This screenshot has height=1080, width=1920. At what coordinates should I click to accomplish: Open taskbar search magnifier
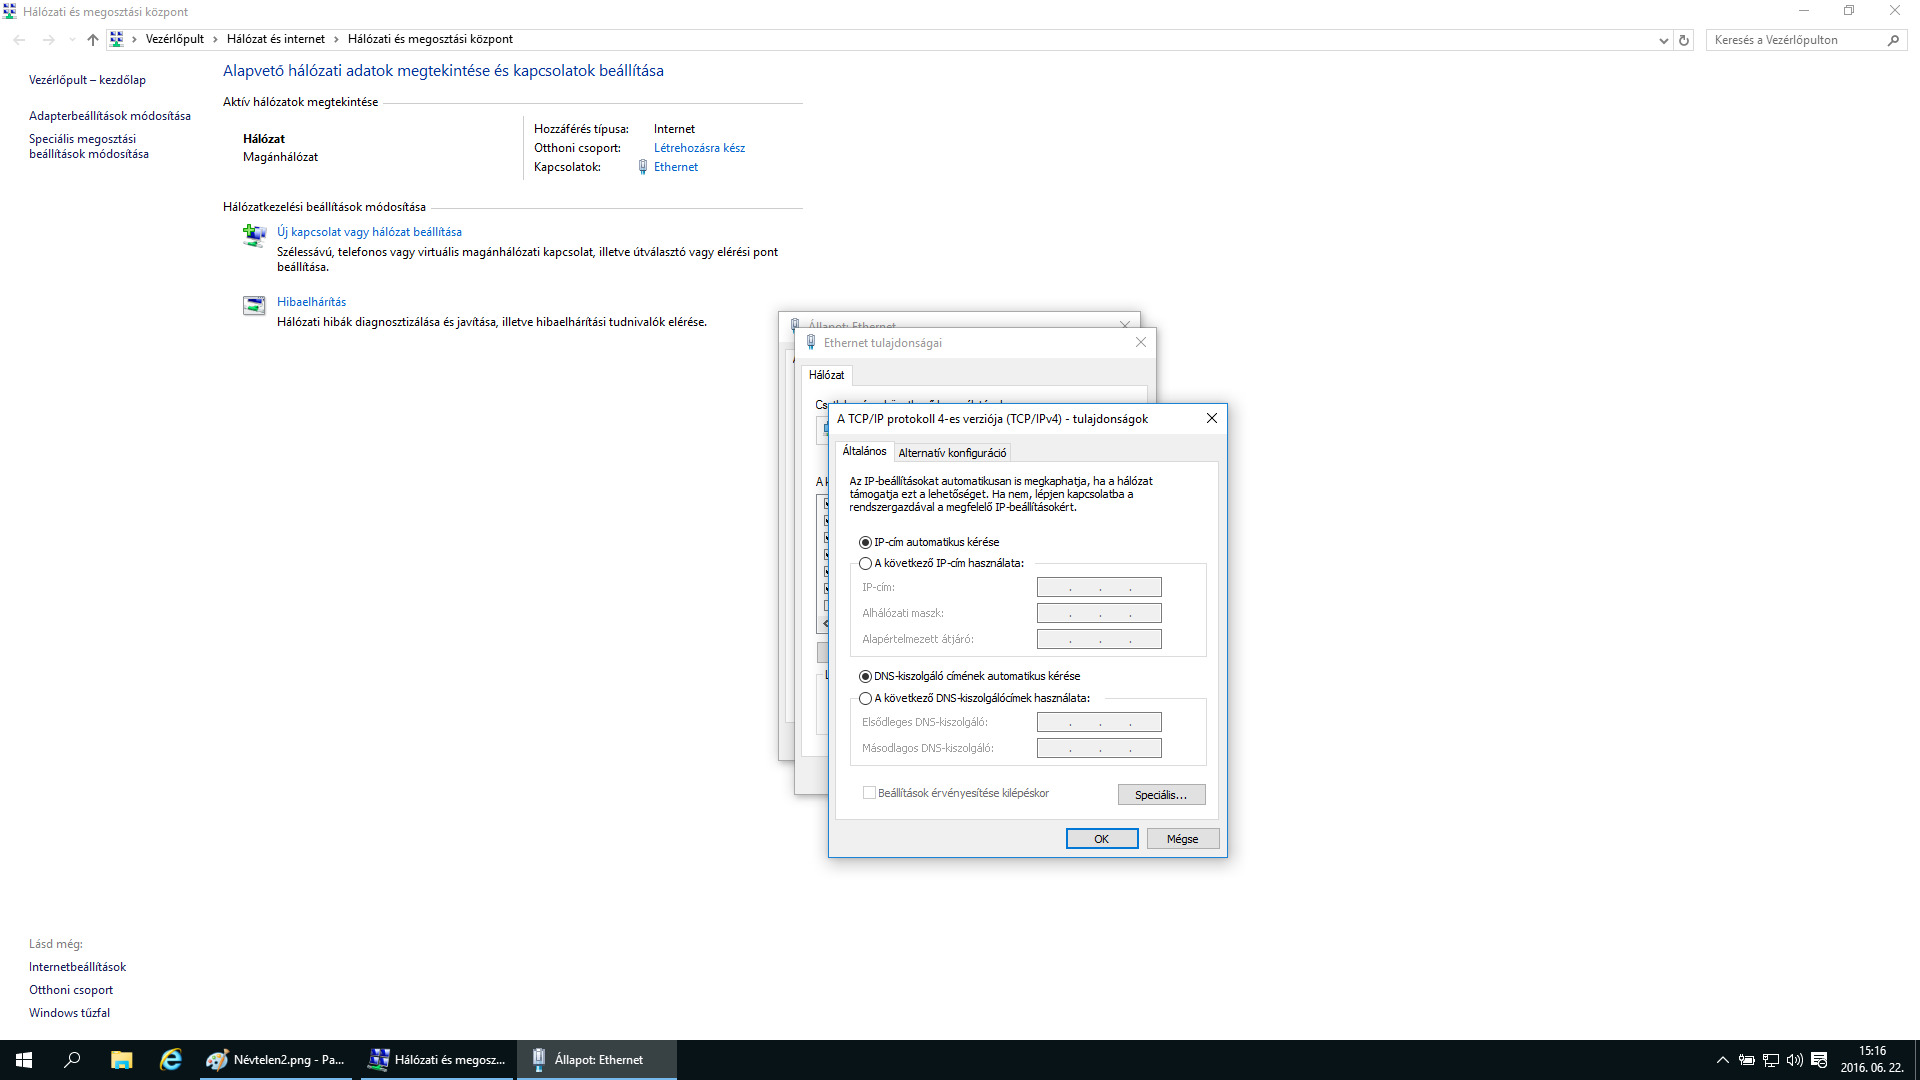click(x=72, y=1060)
